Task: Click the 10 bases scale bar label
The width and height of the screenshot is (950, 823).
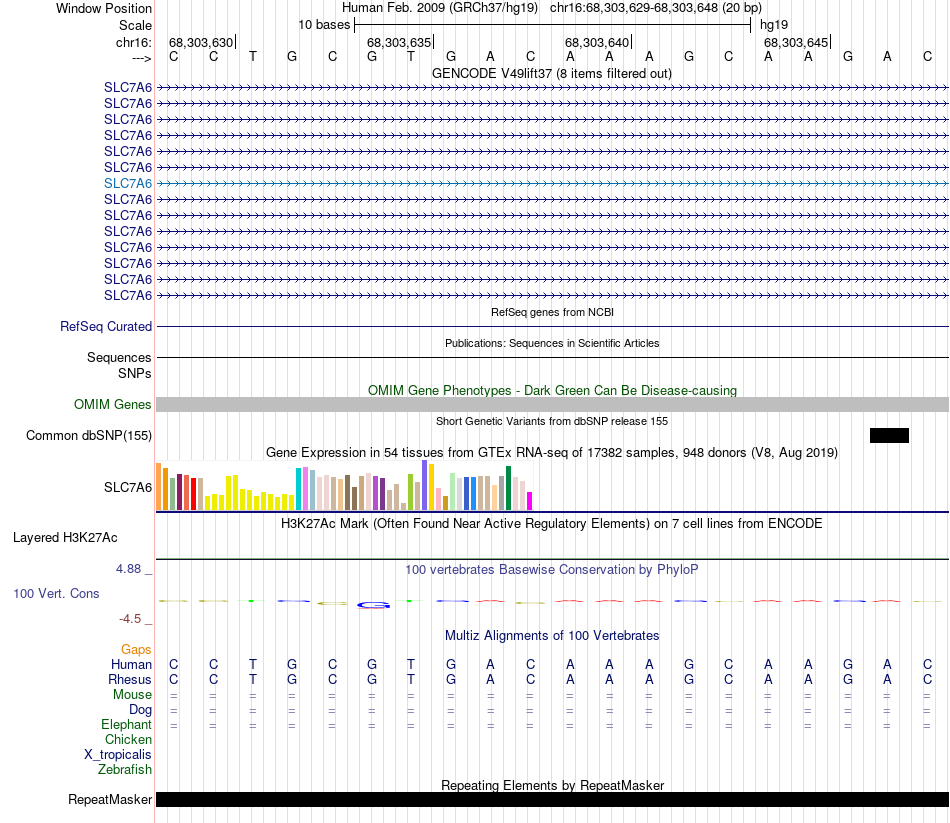Action: point(324,25)
